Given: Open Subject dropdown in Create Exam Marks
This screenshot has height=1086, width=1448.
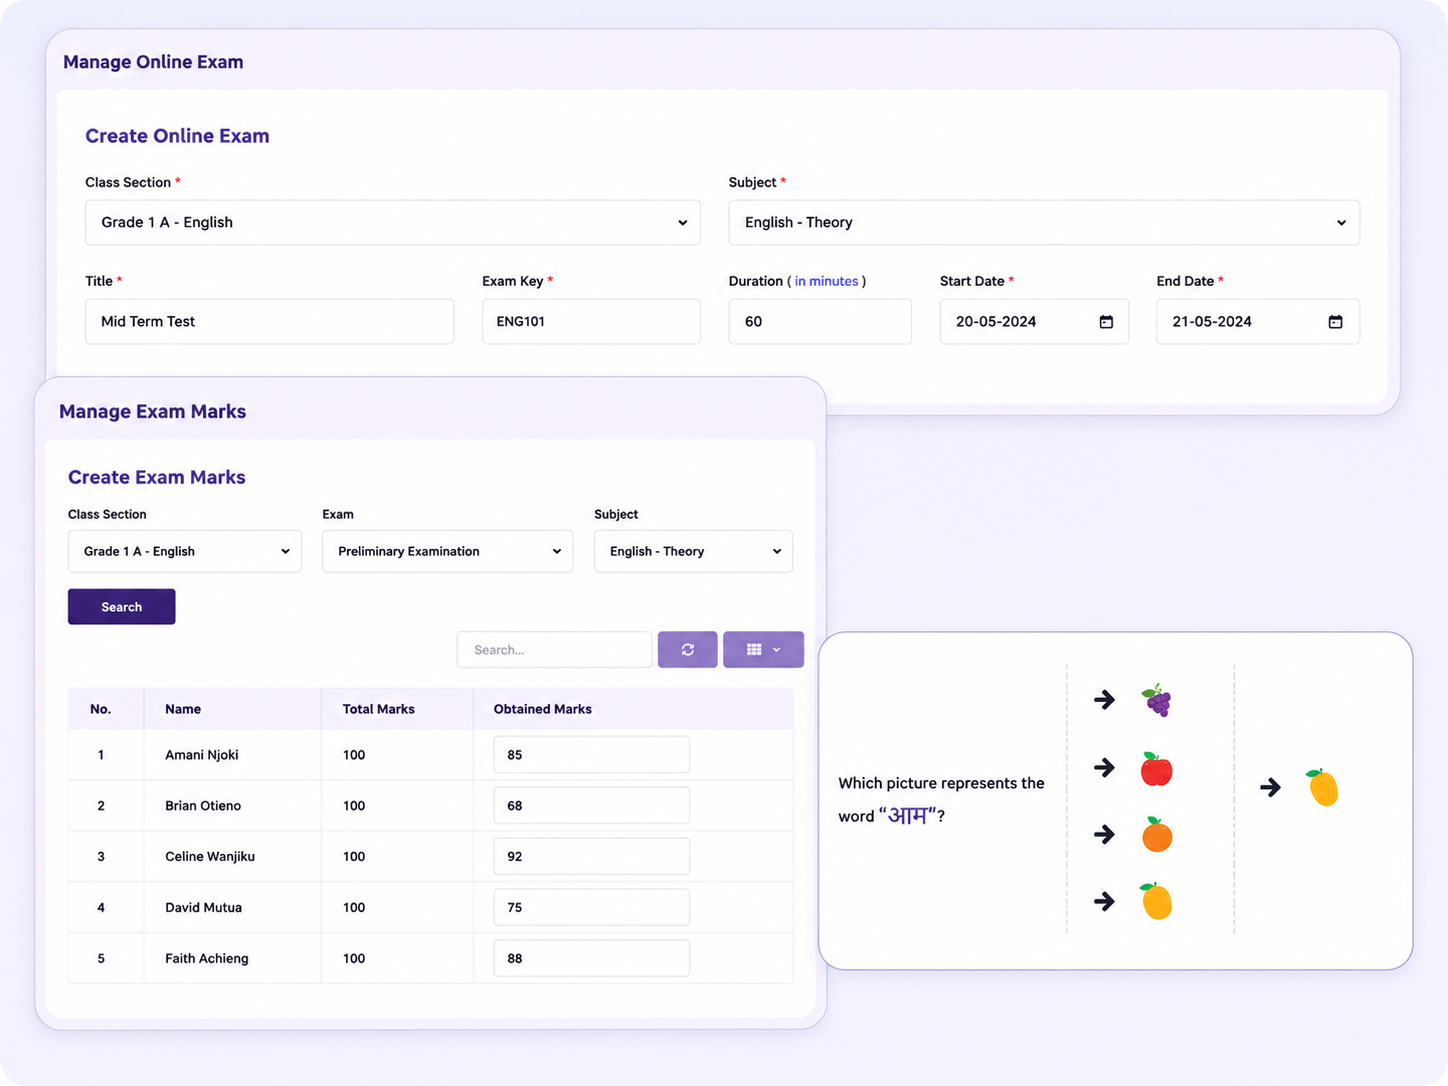Looking at the screenshot, I should [693, 551].
